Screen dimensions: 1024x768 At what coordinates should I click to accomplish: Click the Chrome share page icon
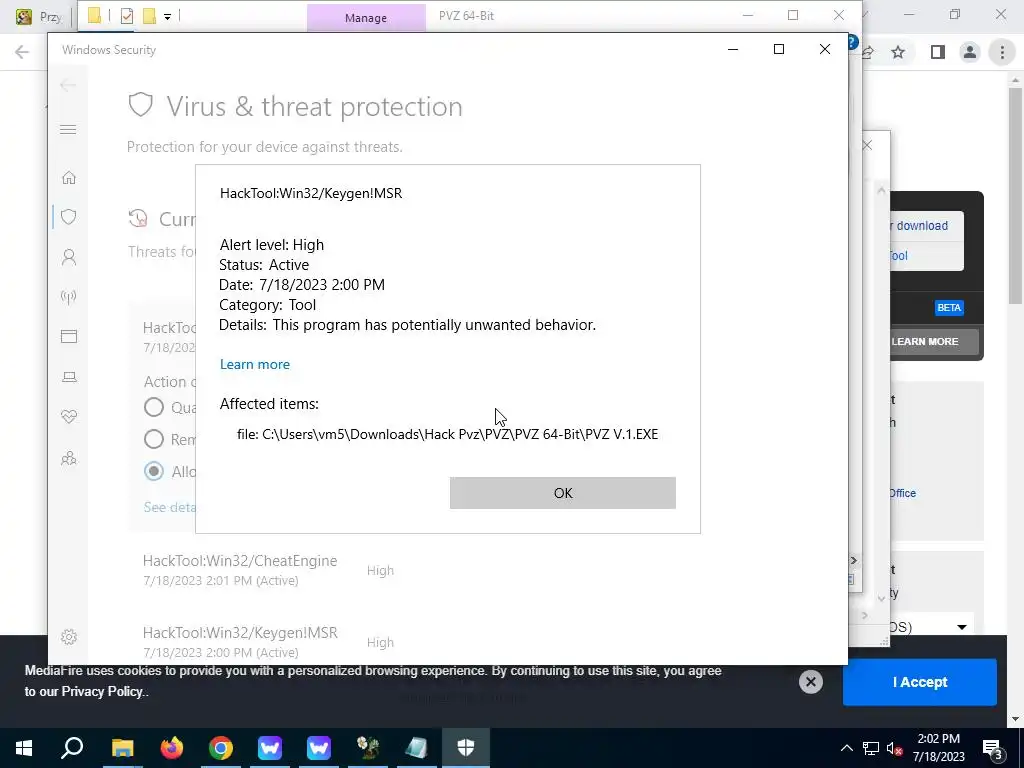pyautogui.click(x=868, y=52)
